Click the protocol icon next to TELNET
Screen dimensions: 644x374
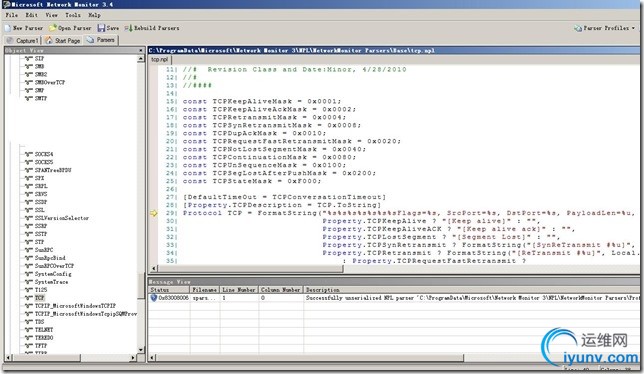point(29,330)
